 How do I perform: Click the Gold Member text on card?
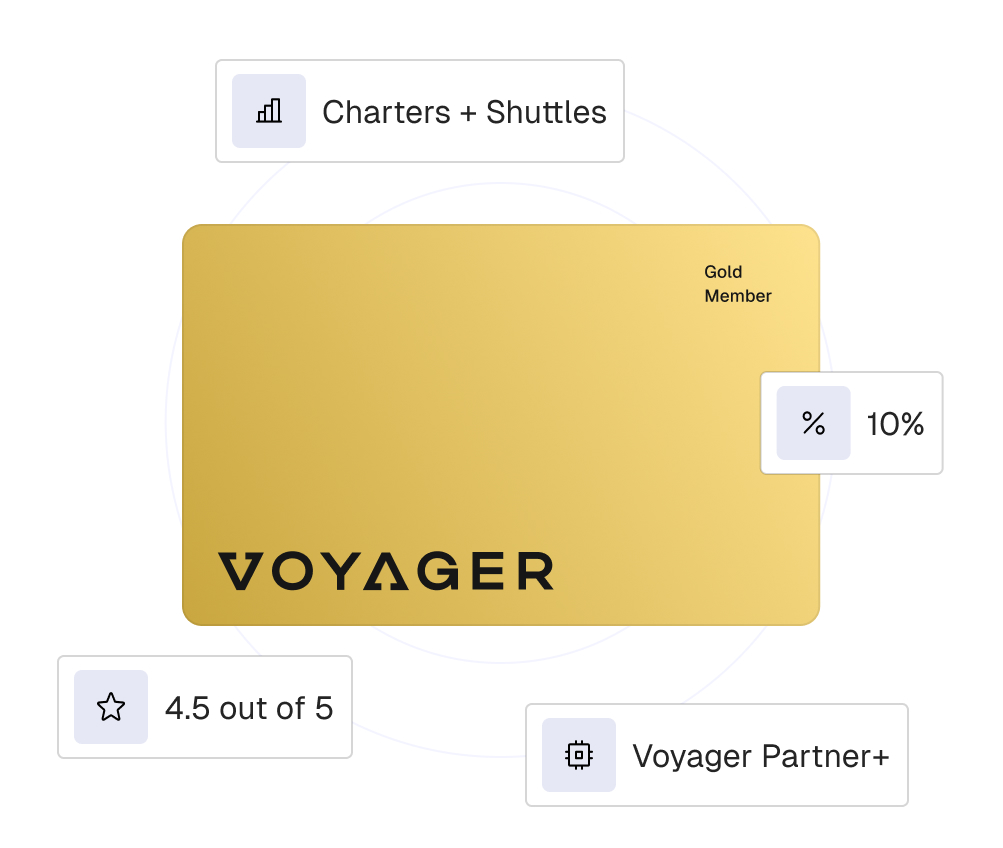pos(738,284)
